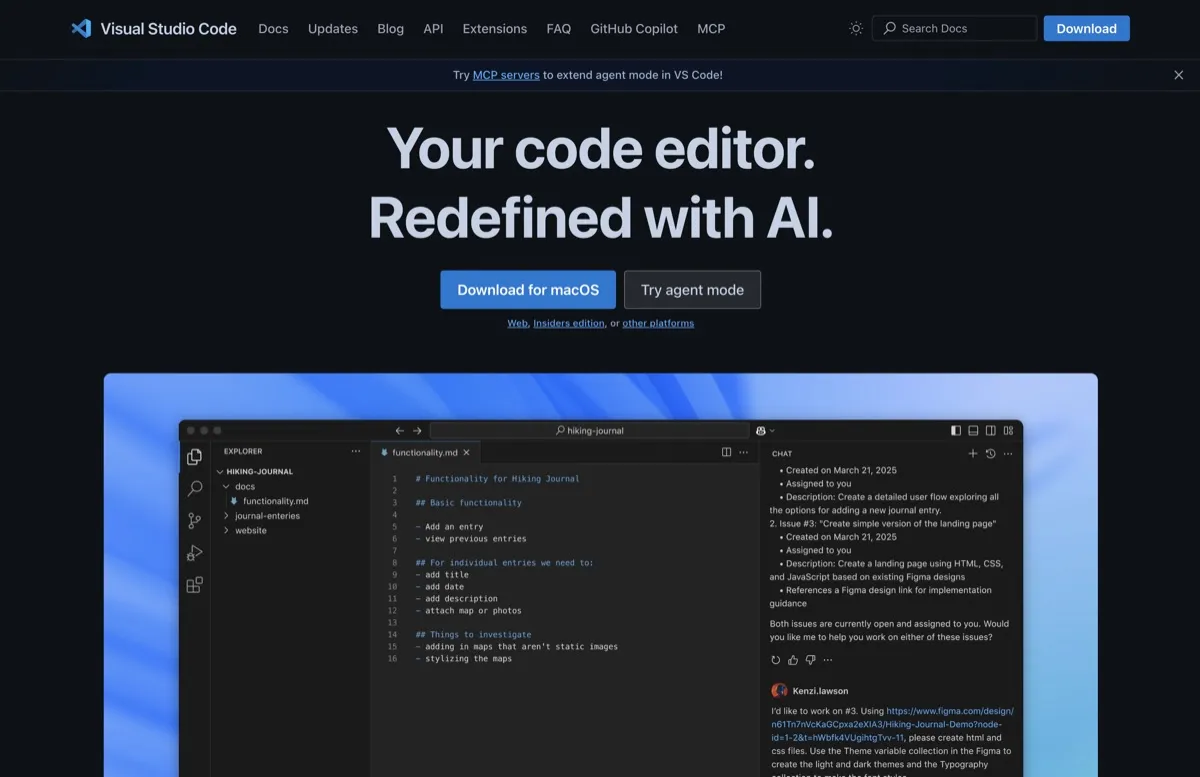Follow the MCP servers banner link
Screen dimensions: 1200x777
click(506, 74)
